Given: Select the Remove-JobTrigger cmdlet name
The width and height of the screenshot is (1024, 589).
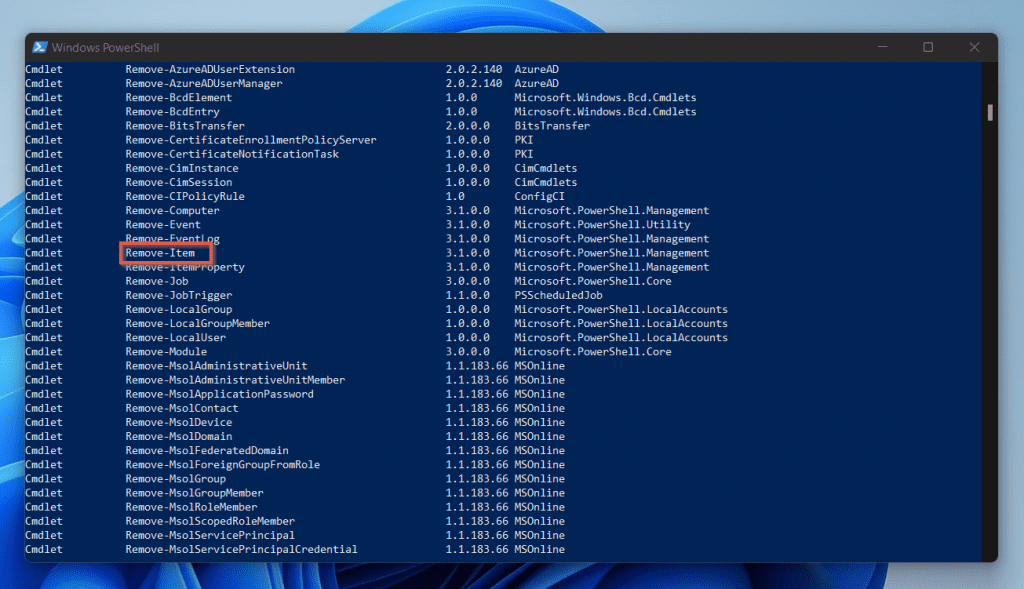Looking at the screenshot, I should click(x=179, y=296).
